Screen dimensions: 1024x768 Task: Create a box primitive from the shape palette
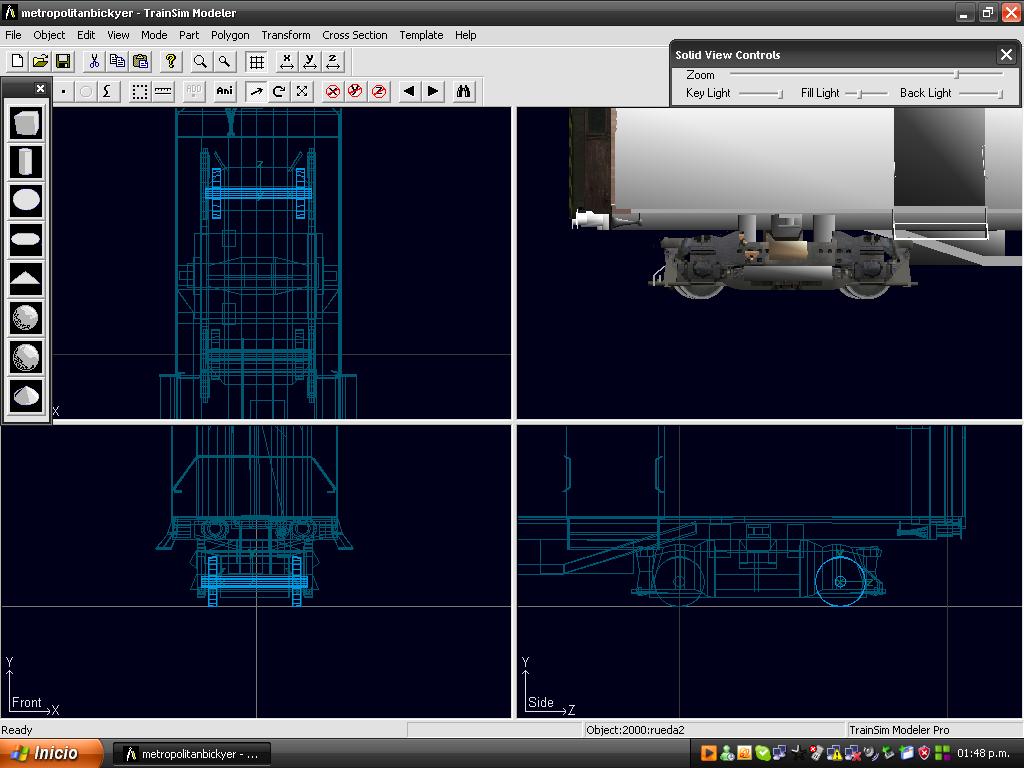click(x=26, y=123)
